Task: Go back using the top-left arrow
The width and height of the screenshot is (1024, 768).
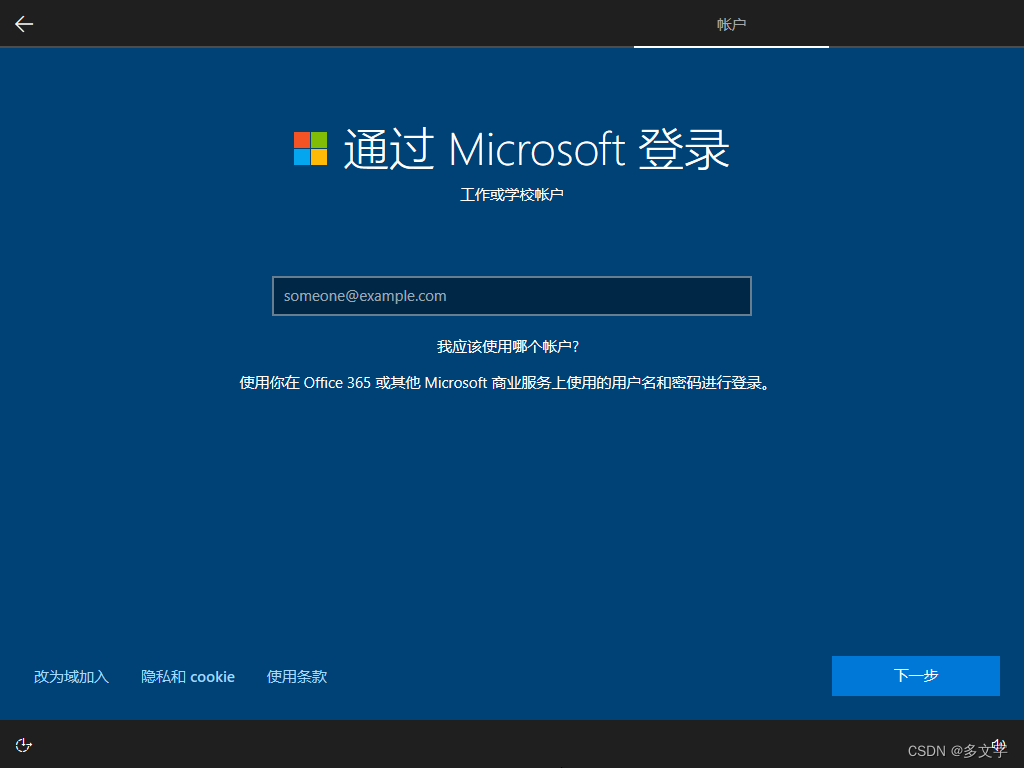Action: click(x=24, y=24)
